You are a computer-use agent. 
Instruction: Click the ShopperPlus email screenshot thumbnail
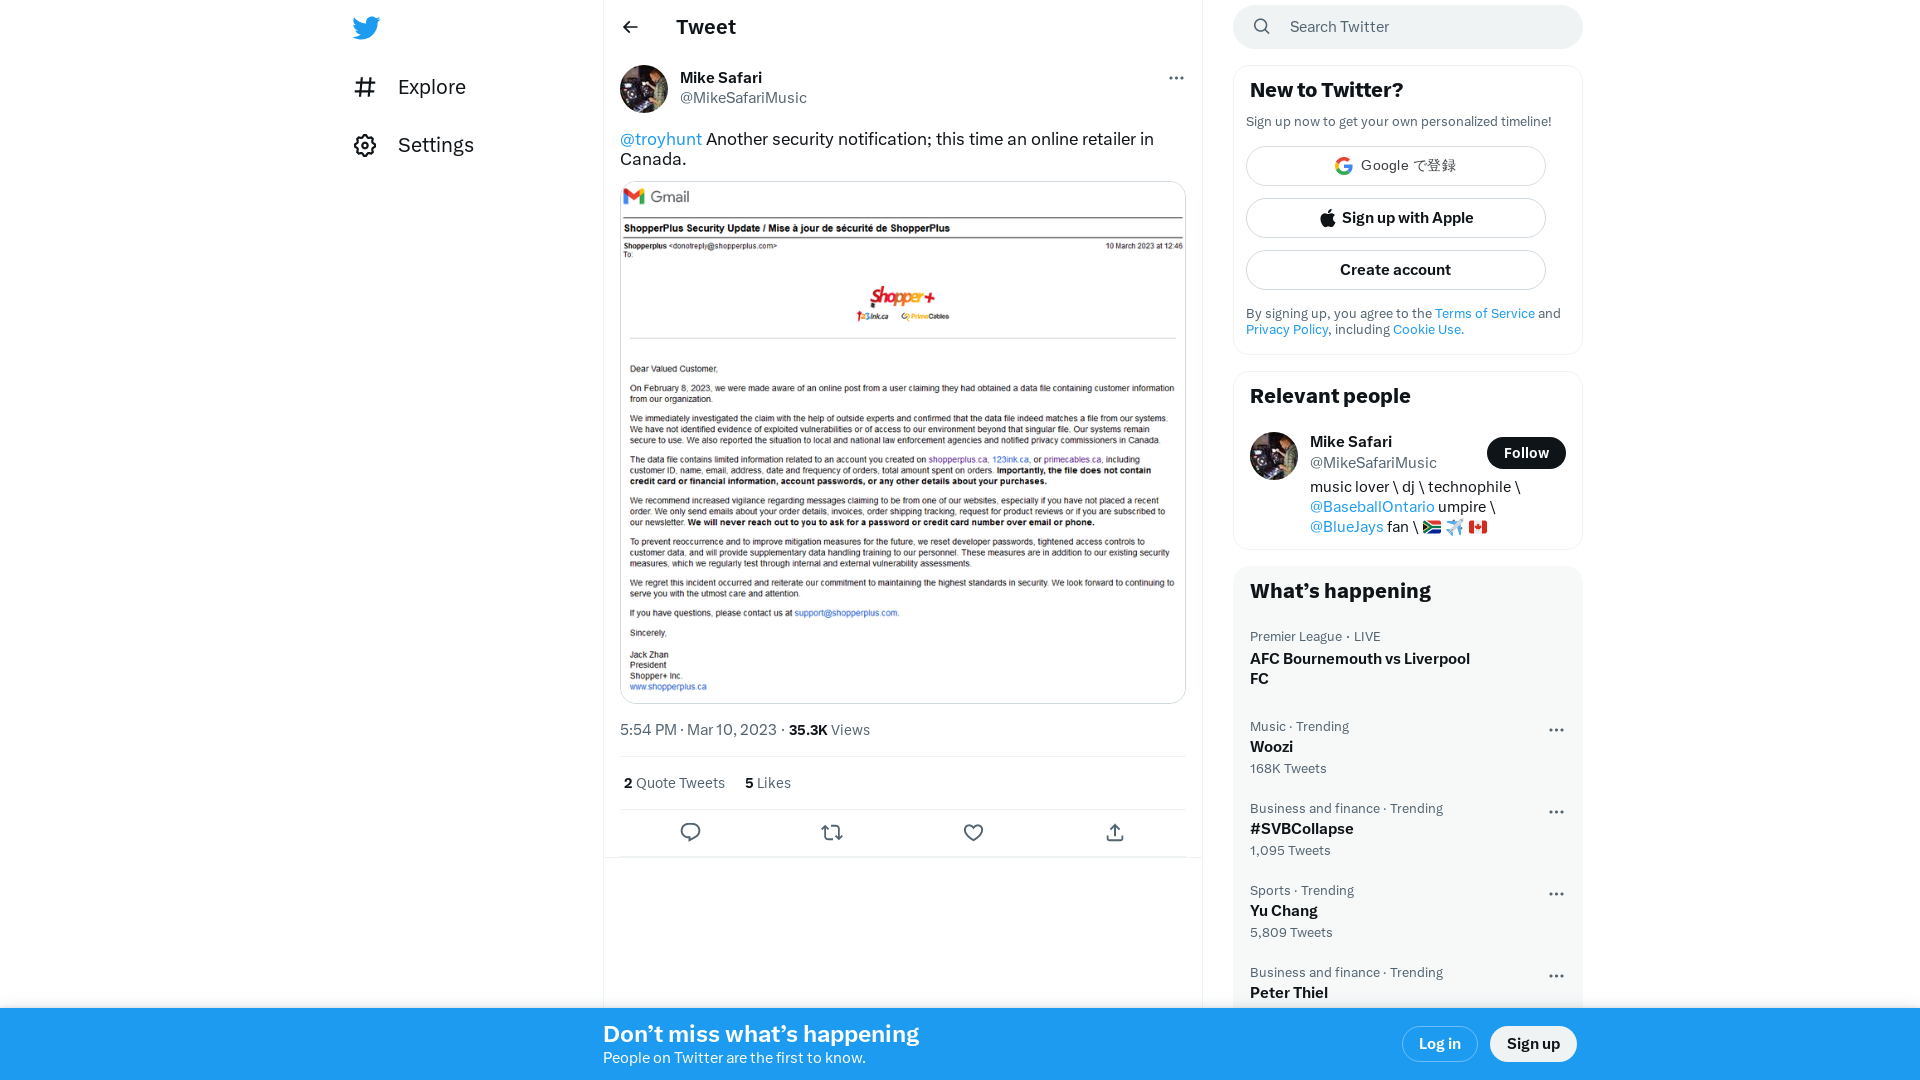[902, 440]
